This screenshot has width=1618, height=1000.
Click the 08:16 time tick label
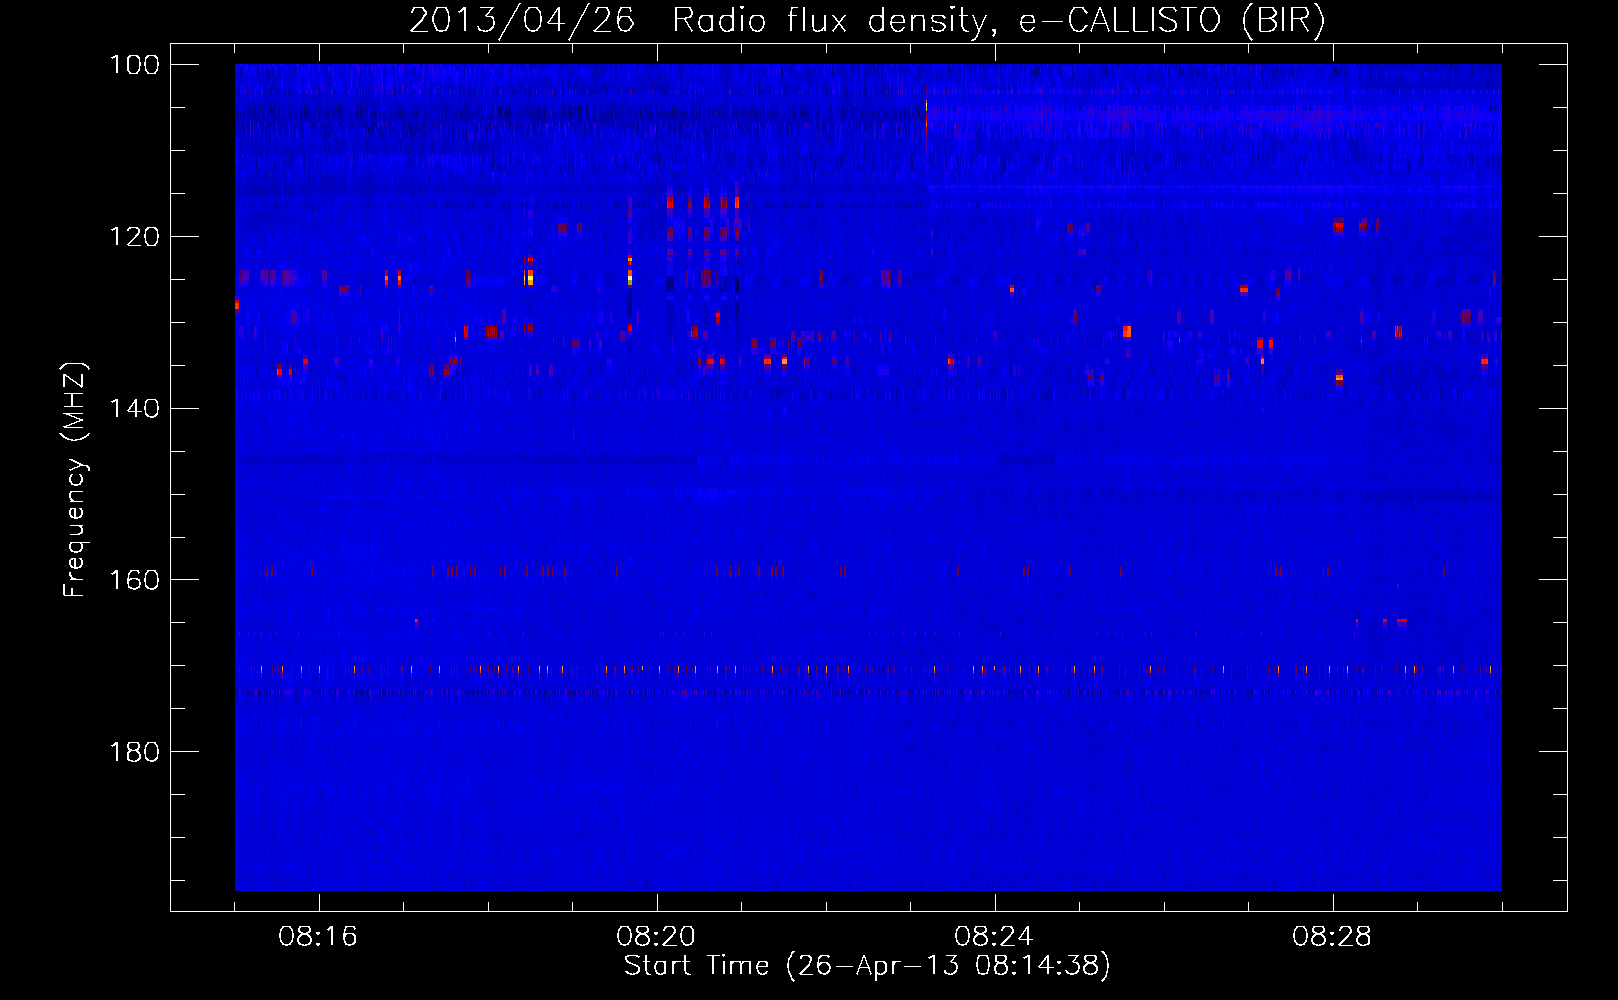click(x=318, y=937)
